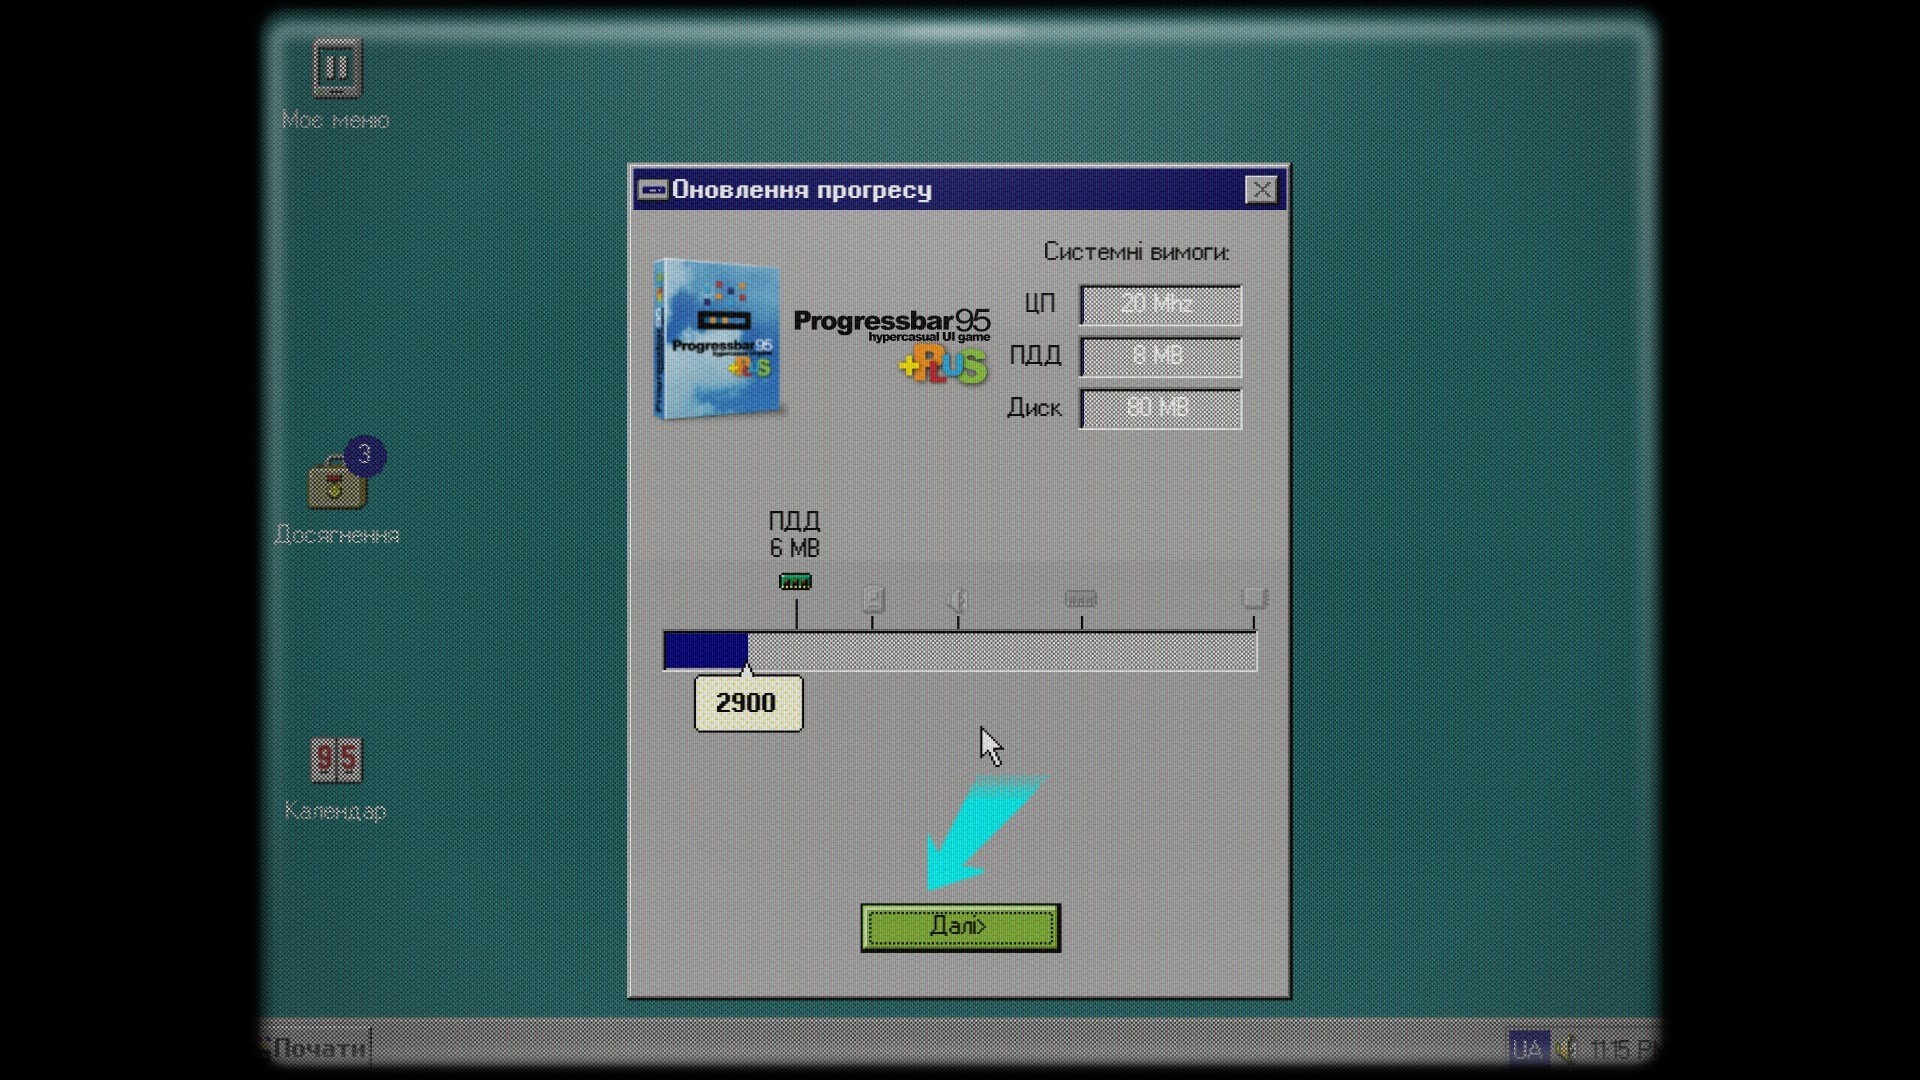
Task: Click the taskbar volume speaker icon
Action: [1566, 1048]
